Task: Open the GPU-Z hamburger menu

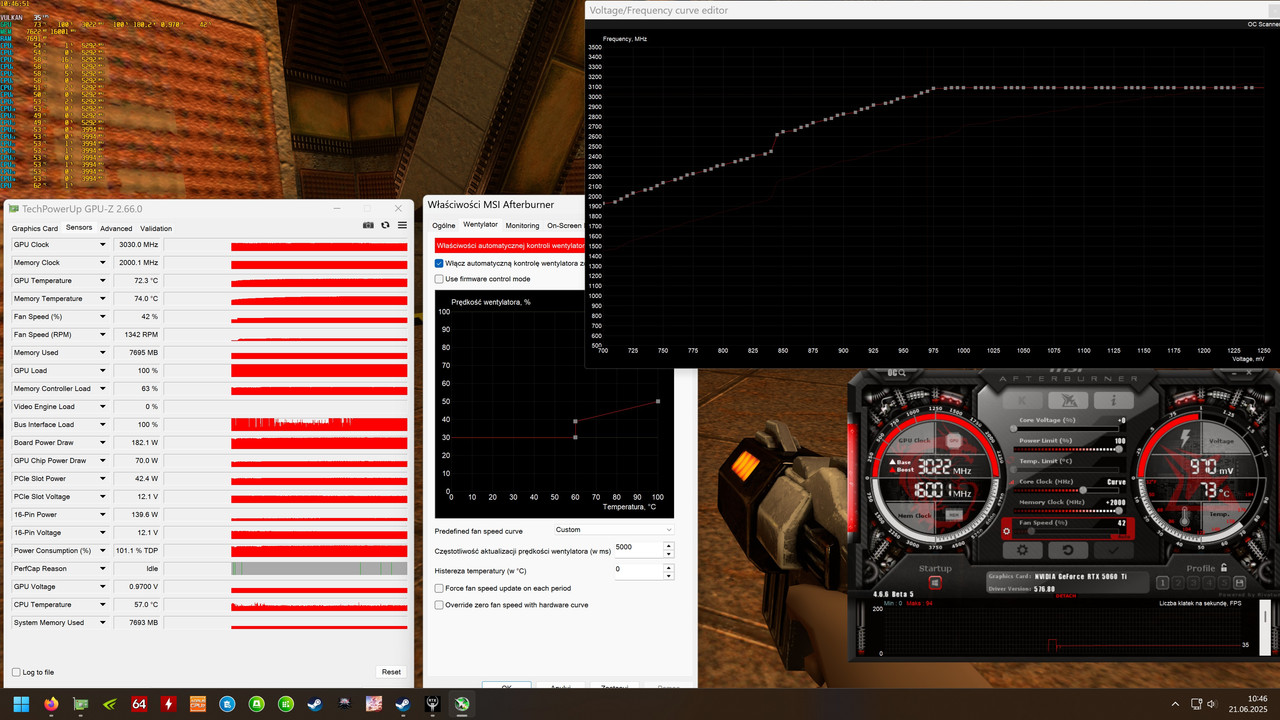Action: click(x=402, y=226)
